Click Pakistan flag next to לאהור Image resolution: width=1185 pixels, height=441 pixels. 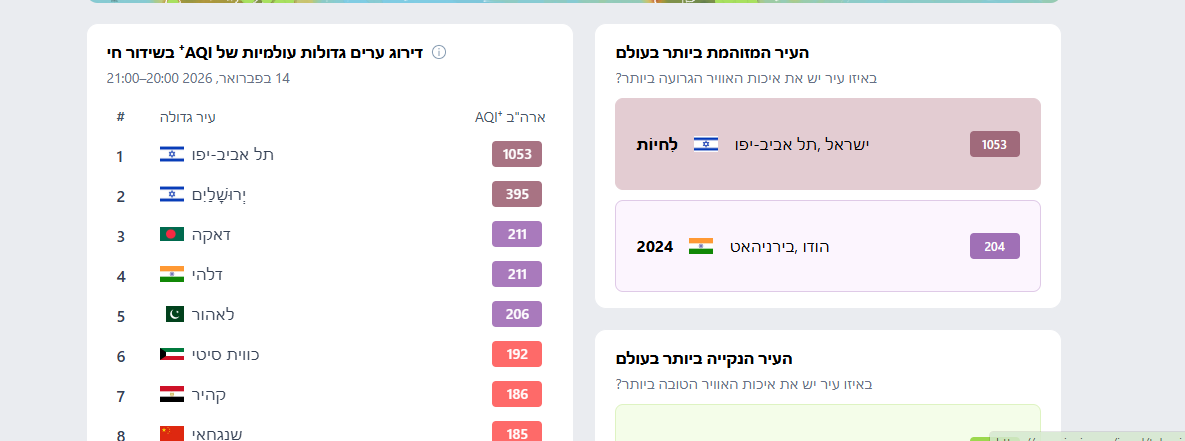[174, 314]
